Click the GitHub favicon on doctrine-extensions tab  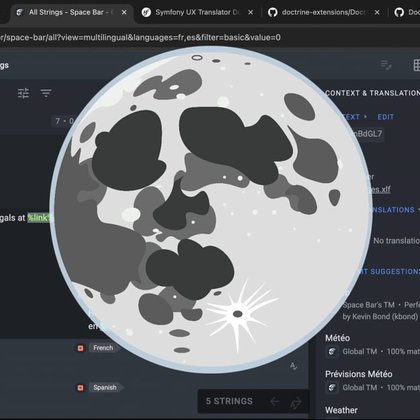click(273, 12)
